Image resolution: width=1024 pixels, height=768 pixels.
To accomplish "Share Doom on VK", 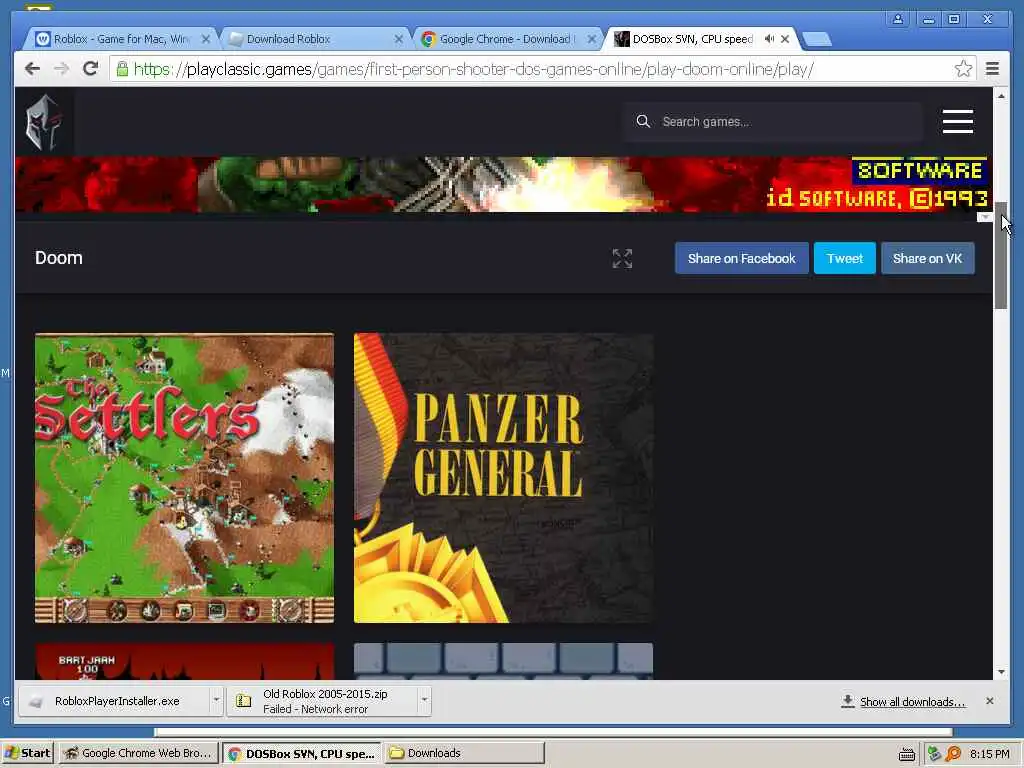I will tap(927, 259).
